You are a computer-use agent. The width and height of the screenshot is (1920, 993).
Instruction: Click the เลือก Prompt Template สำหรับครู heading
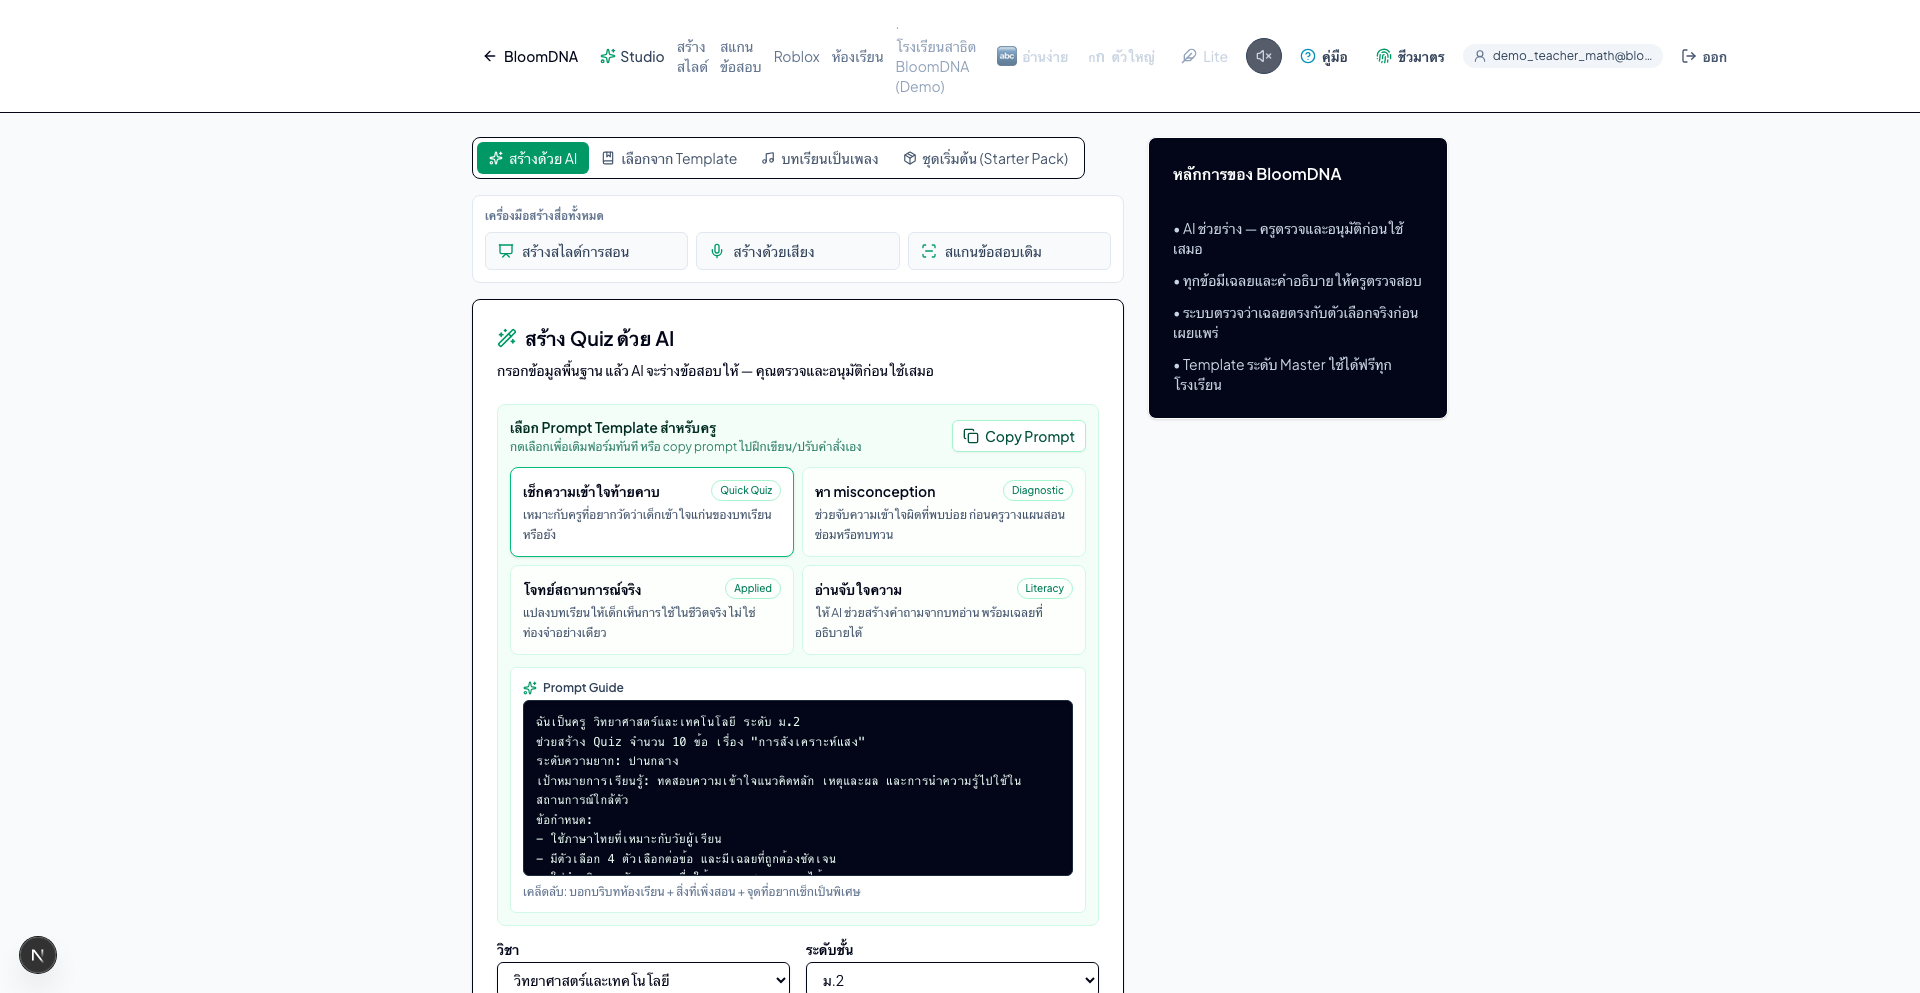[613, 427]
